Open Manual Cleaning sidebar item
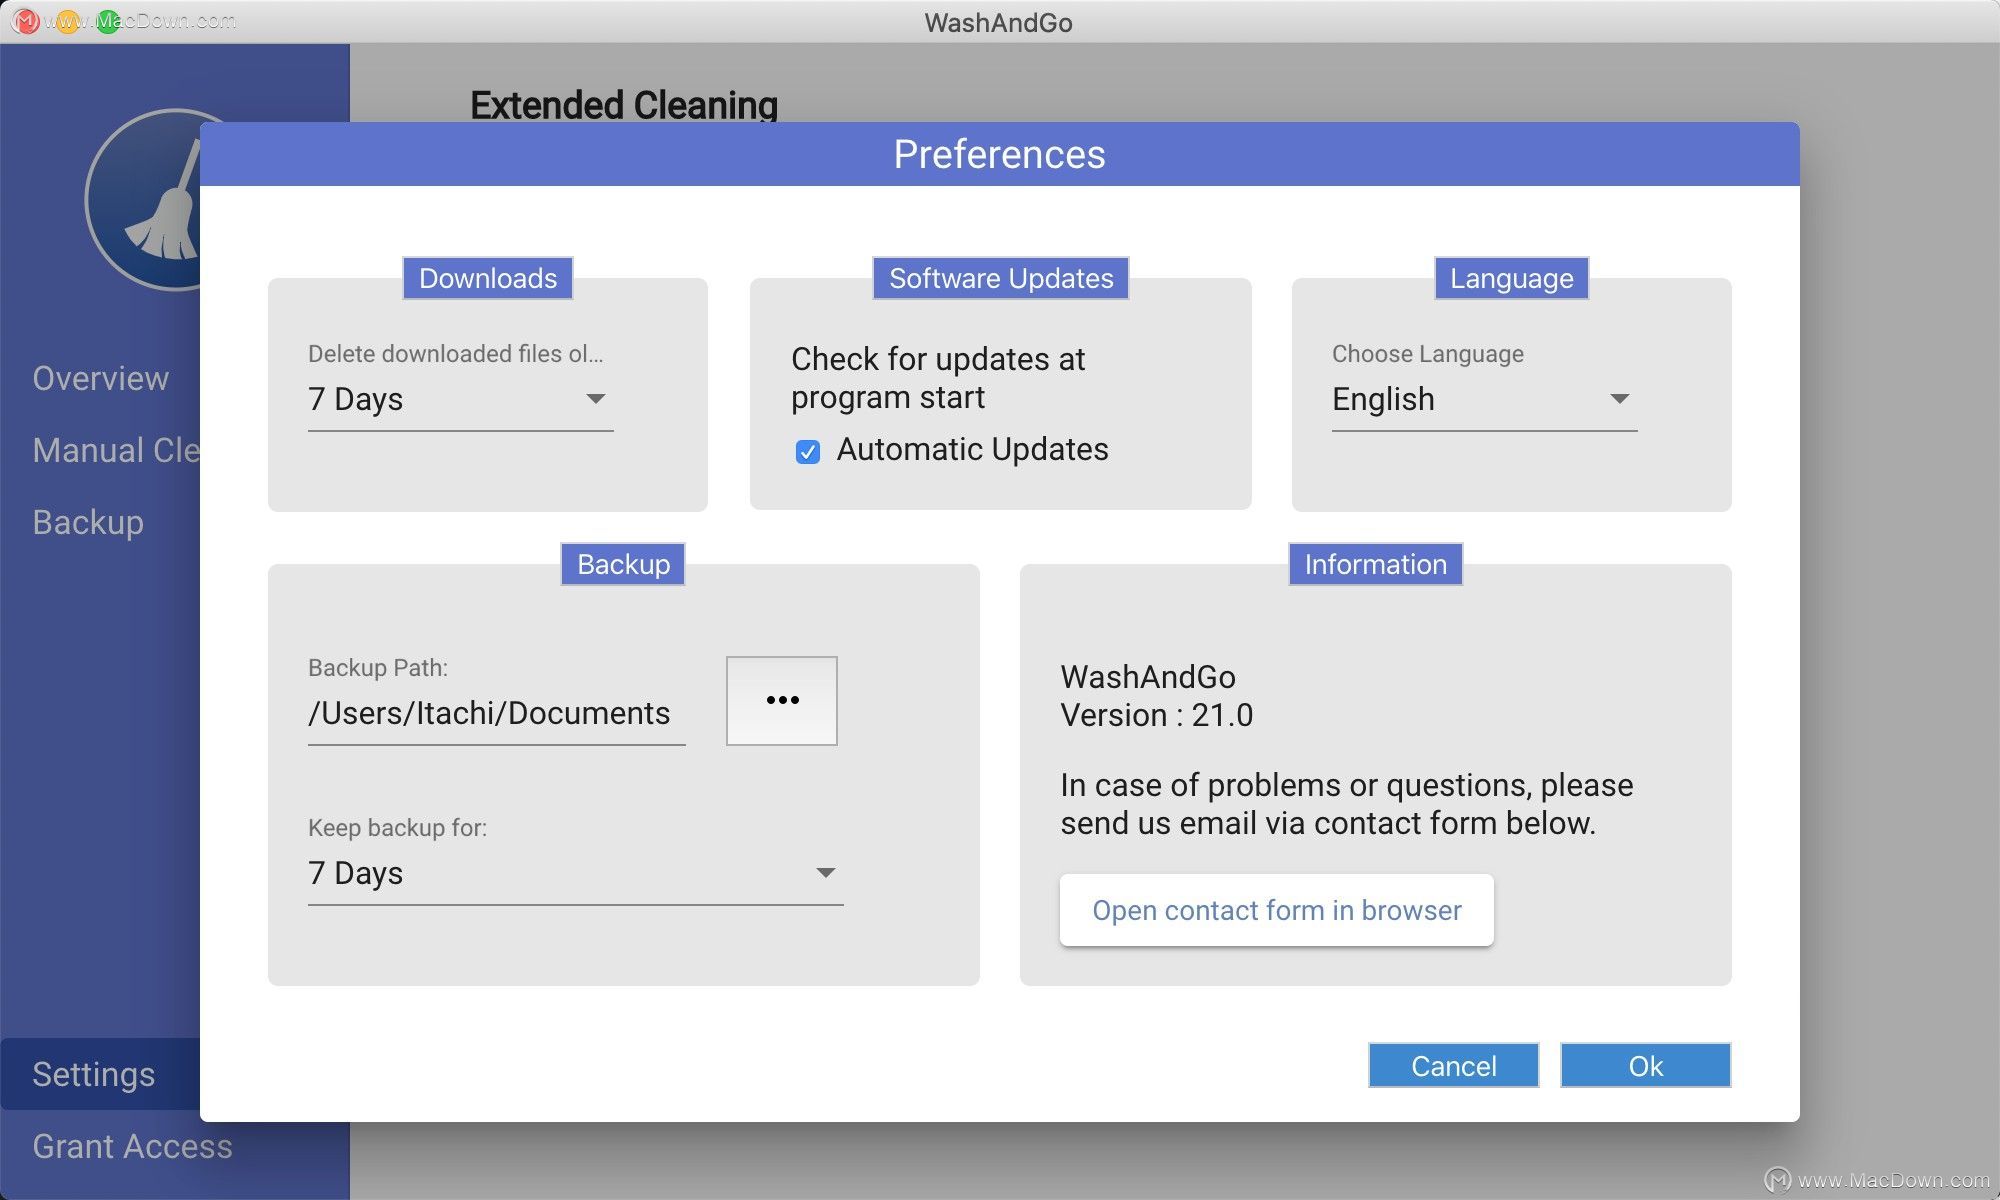Image resolution: width=2000 pixels, height=1200 pixels. click(116, 450)
